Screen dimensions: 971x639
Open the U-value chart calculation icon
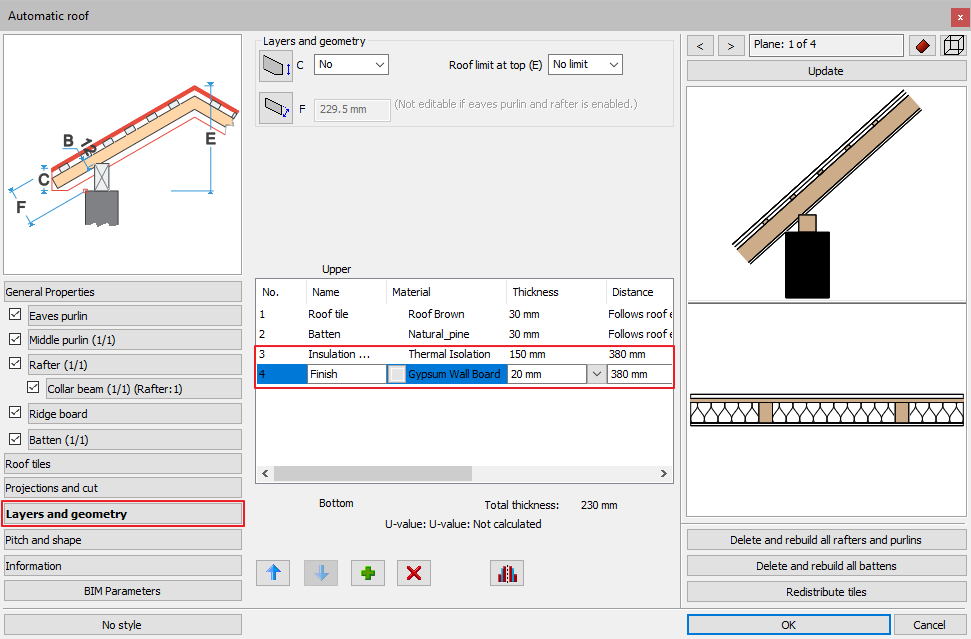pyautogui.click(x=507, y=573)
